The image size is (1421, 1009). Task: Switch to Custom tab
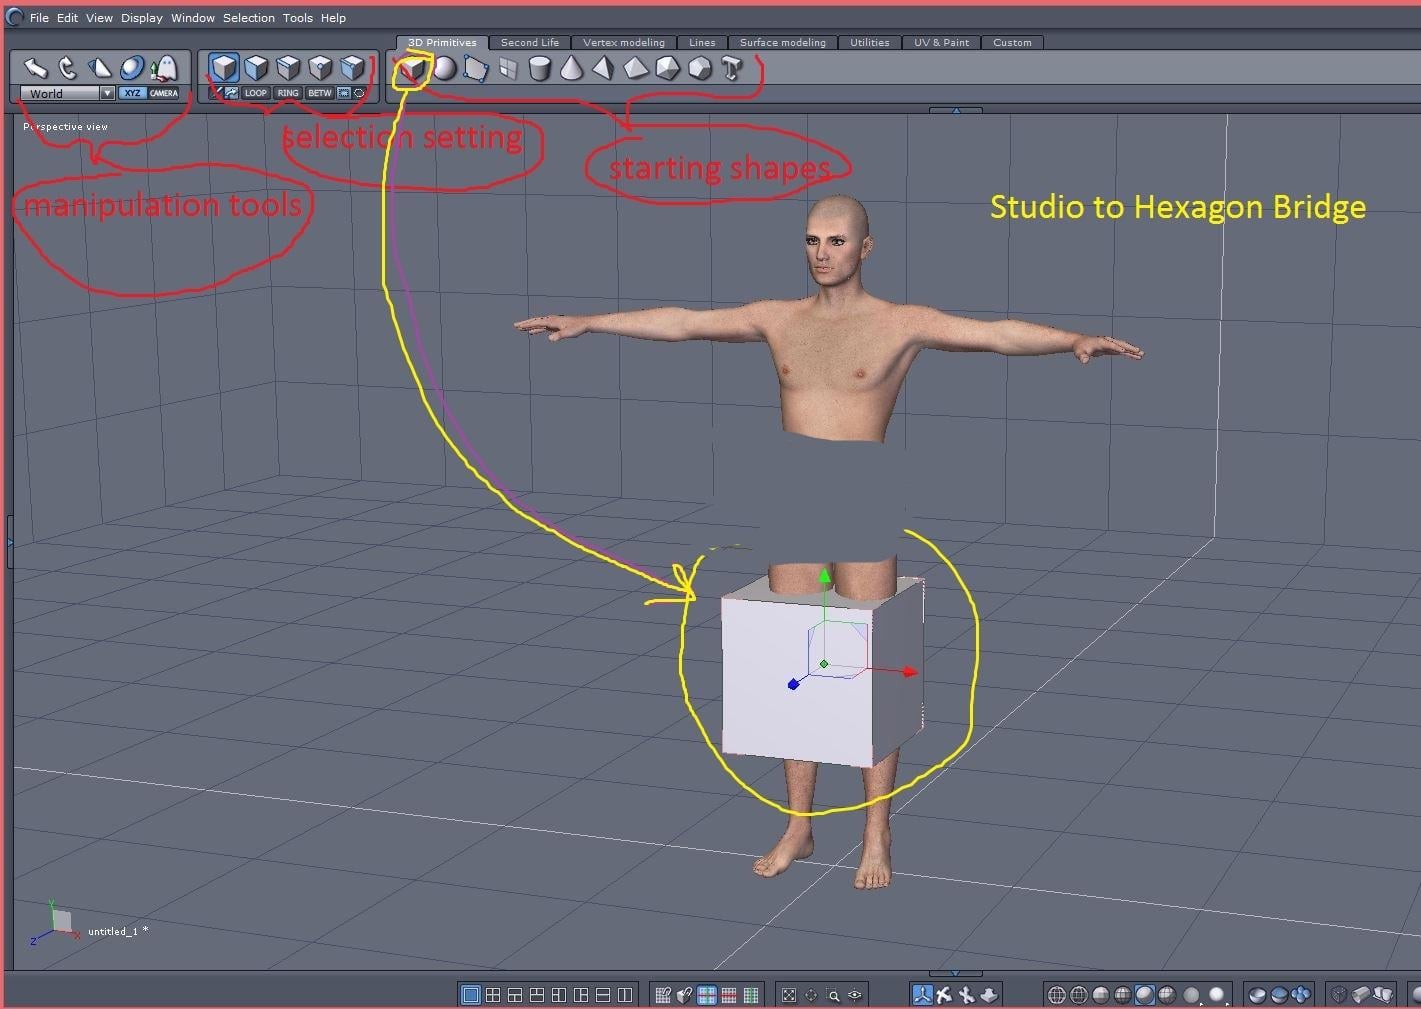click(1012, 42)
